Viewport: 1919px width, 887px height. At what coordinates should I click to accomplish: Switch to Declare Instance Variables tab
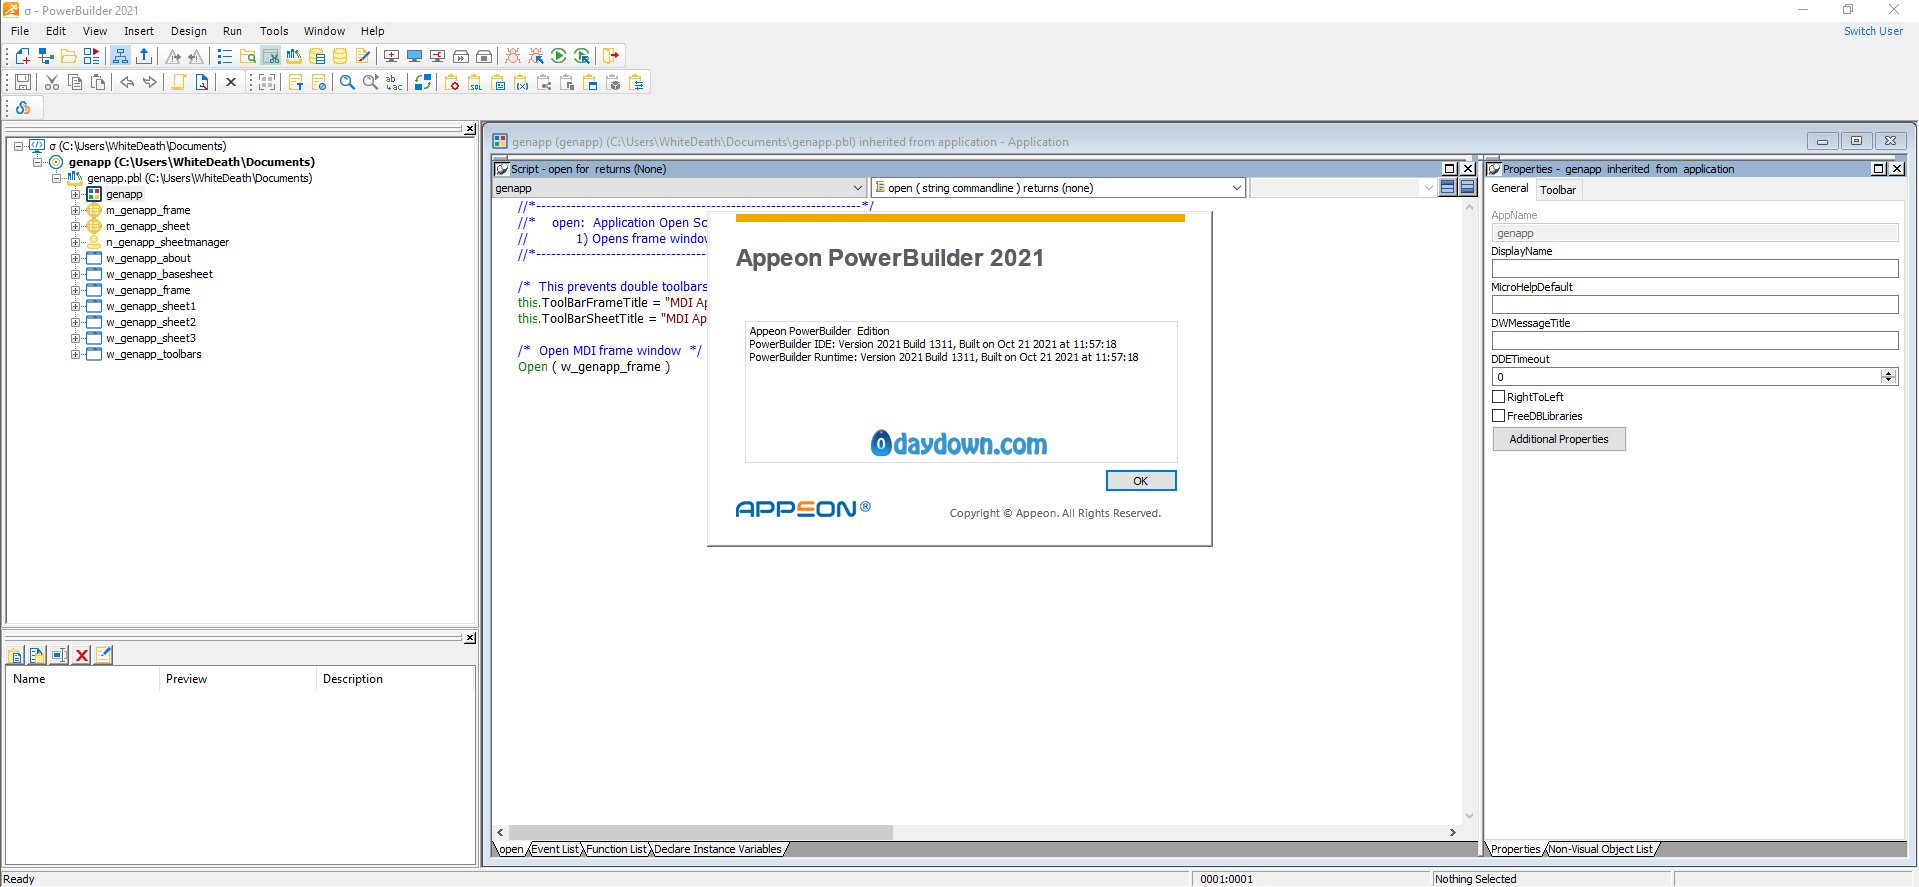click(718, 849)
